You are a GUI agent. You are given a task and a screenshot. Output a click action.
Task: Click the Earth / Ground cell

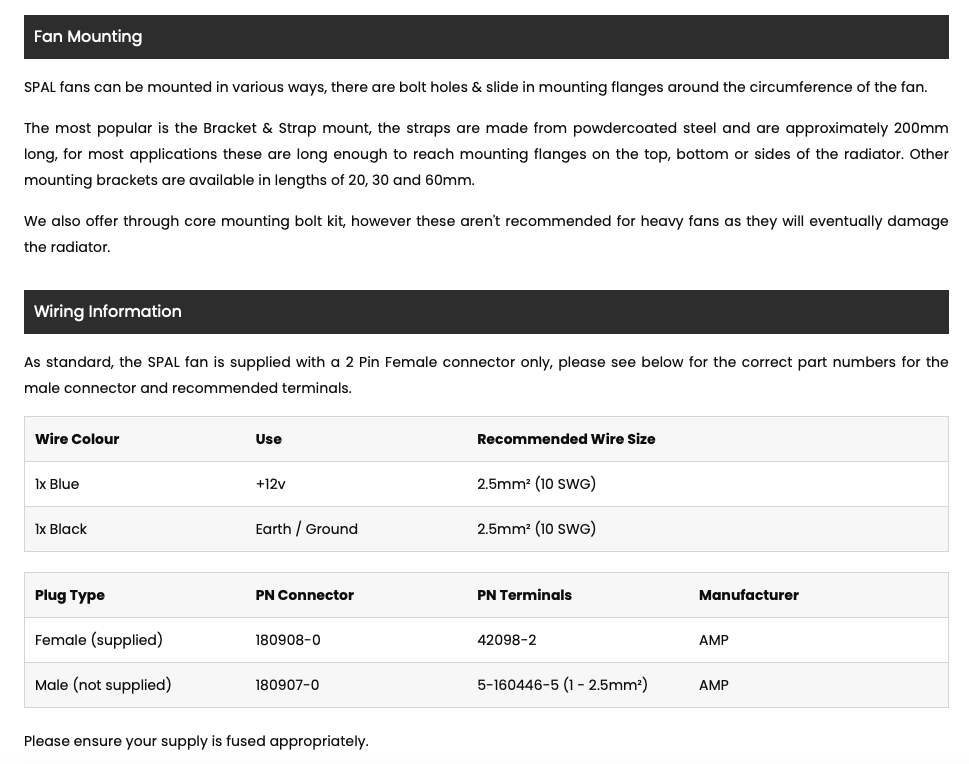click(x=307, y=529)
